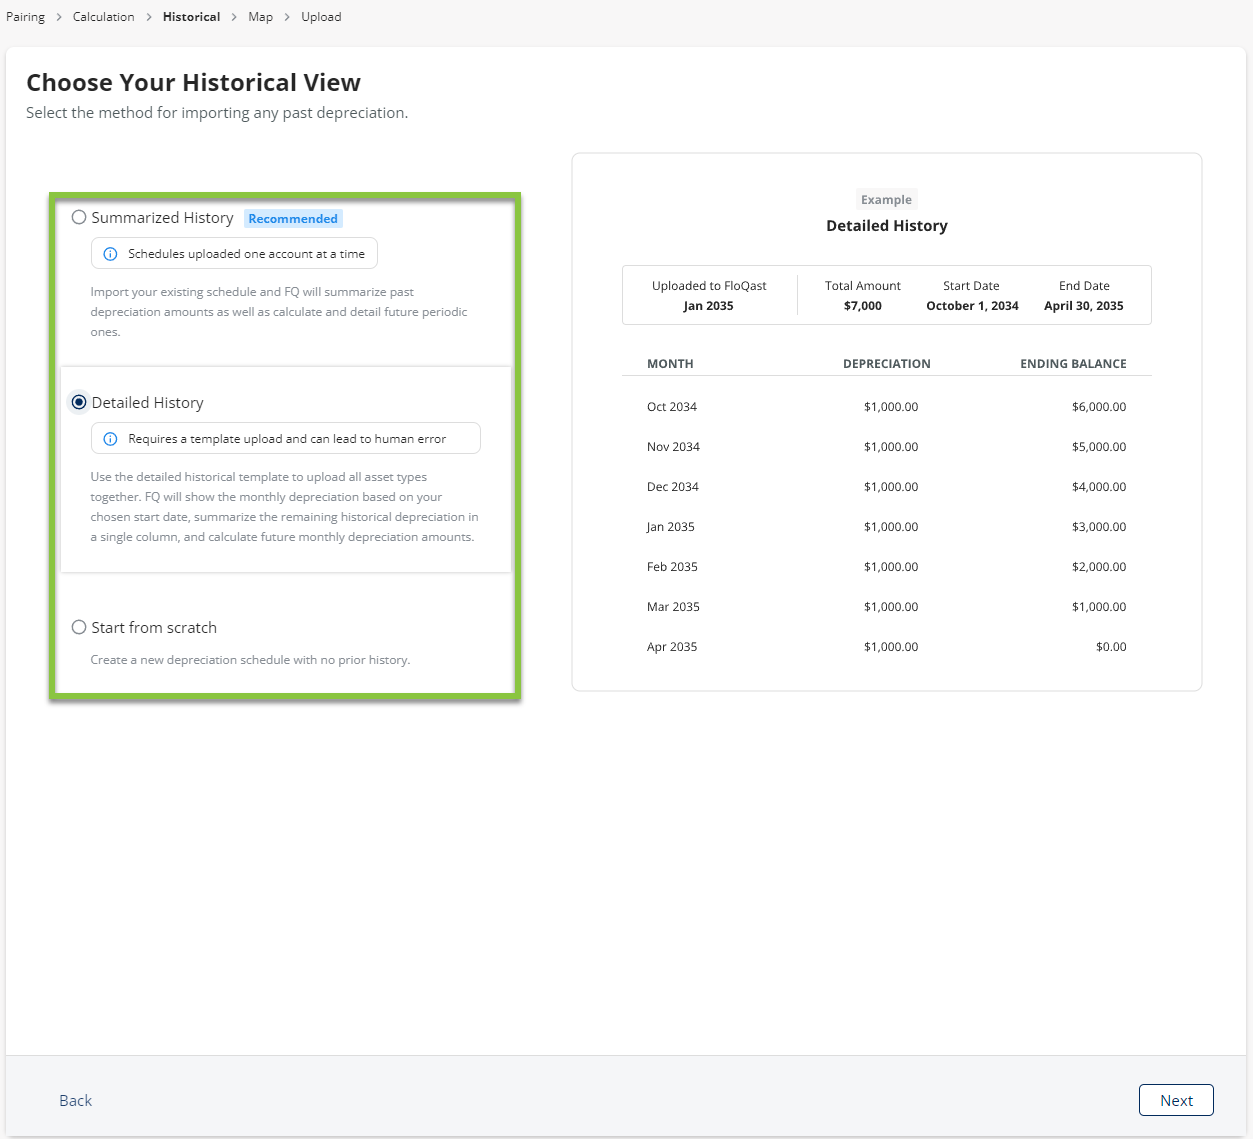The image size is (1253, 1139).
Task: Click chevron arrow before Upload breadcrumb
Action: 287,17
